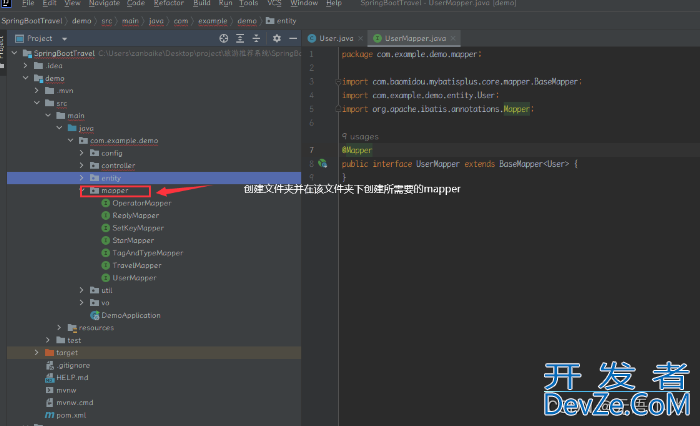Expand the target folder
This screenshot has height=426, width=700.
(x=37, y=353)
